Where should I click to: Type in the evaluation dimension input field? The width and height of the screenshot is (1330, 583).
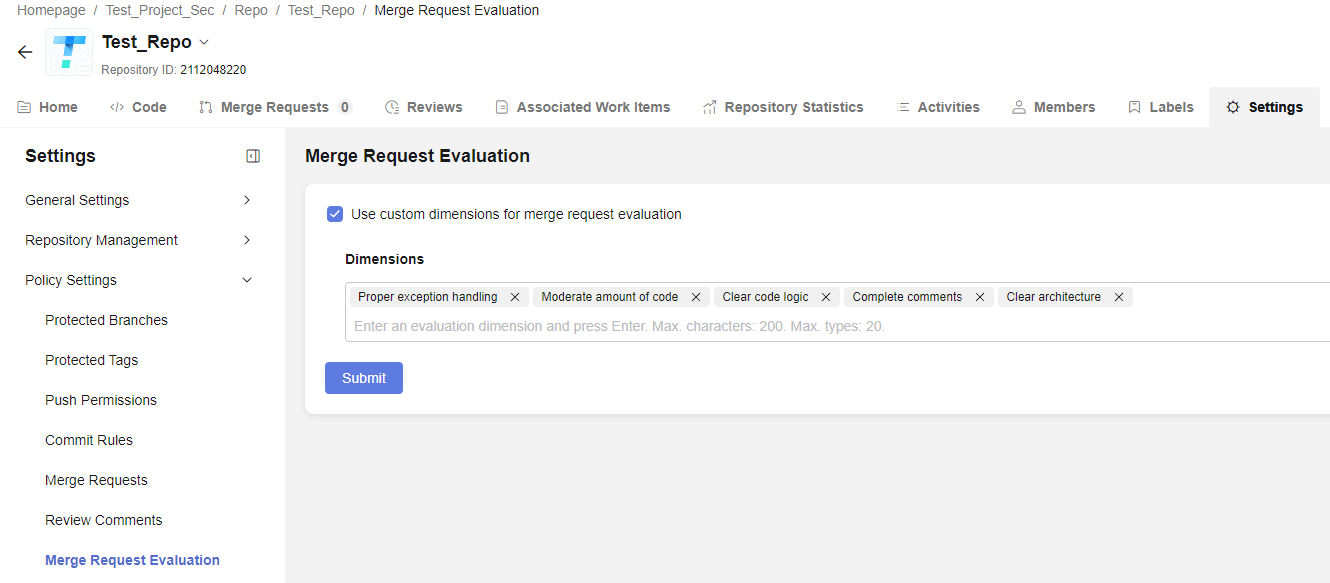[700, 326]
